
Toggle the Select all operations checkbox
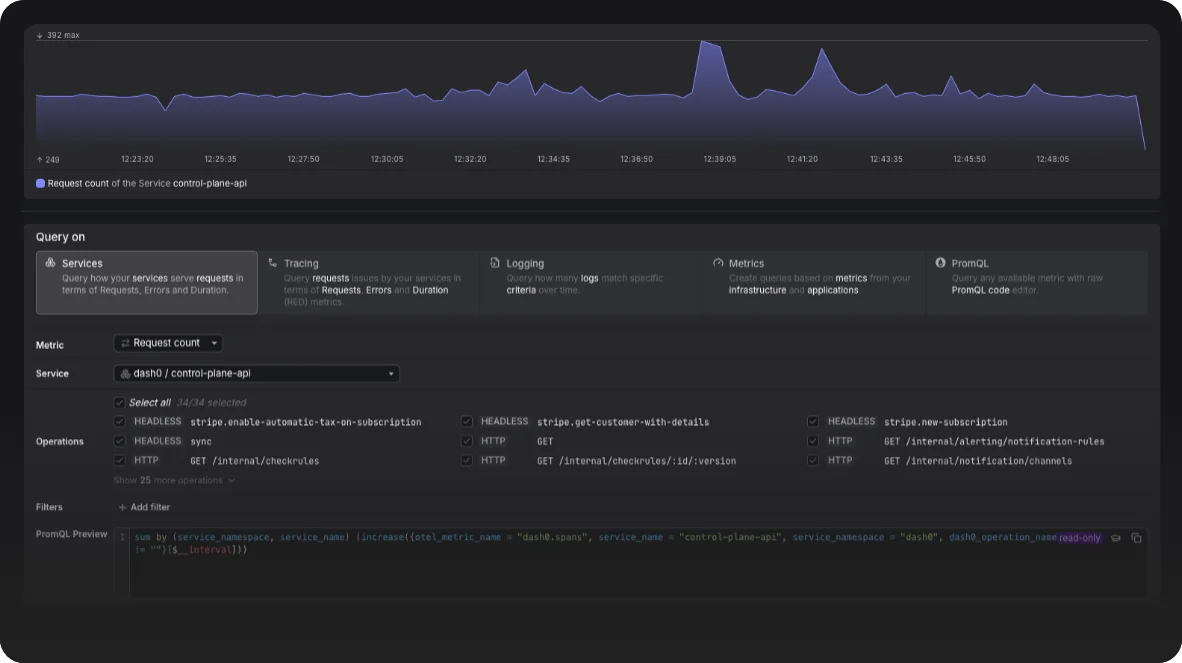[x=119, y=402]
